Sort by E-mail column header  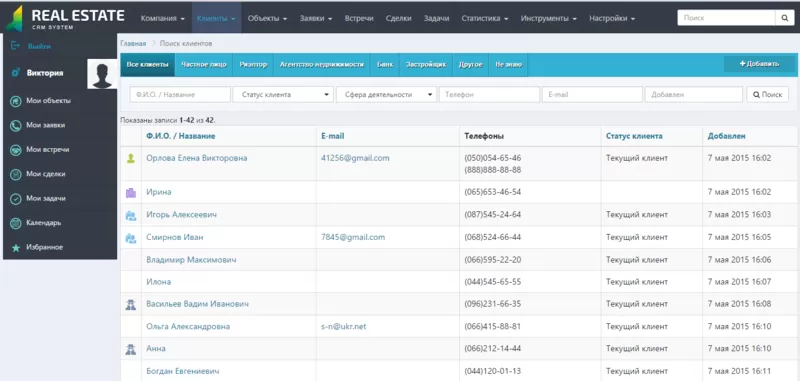333,136
